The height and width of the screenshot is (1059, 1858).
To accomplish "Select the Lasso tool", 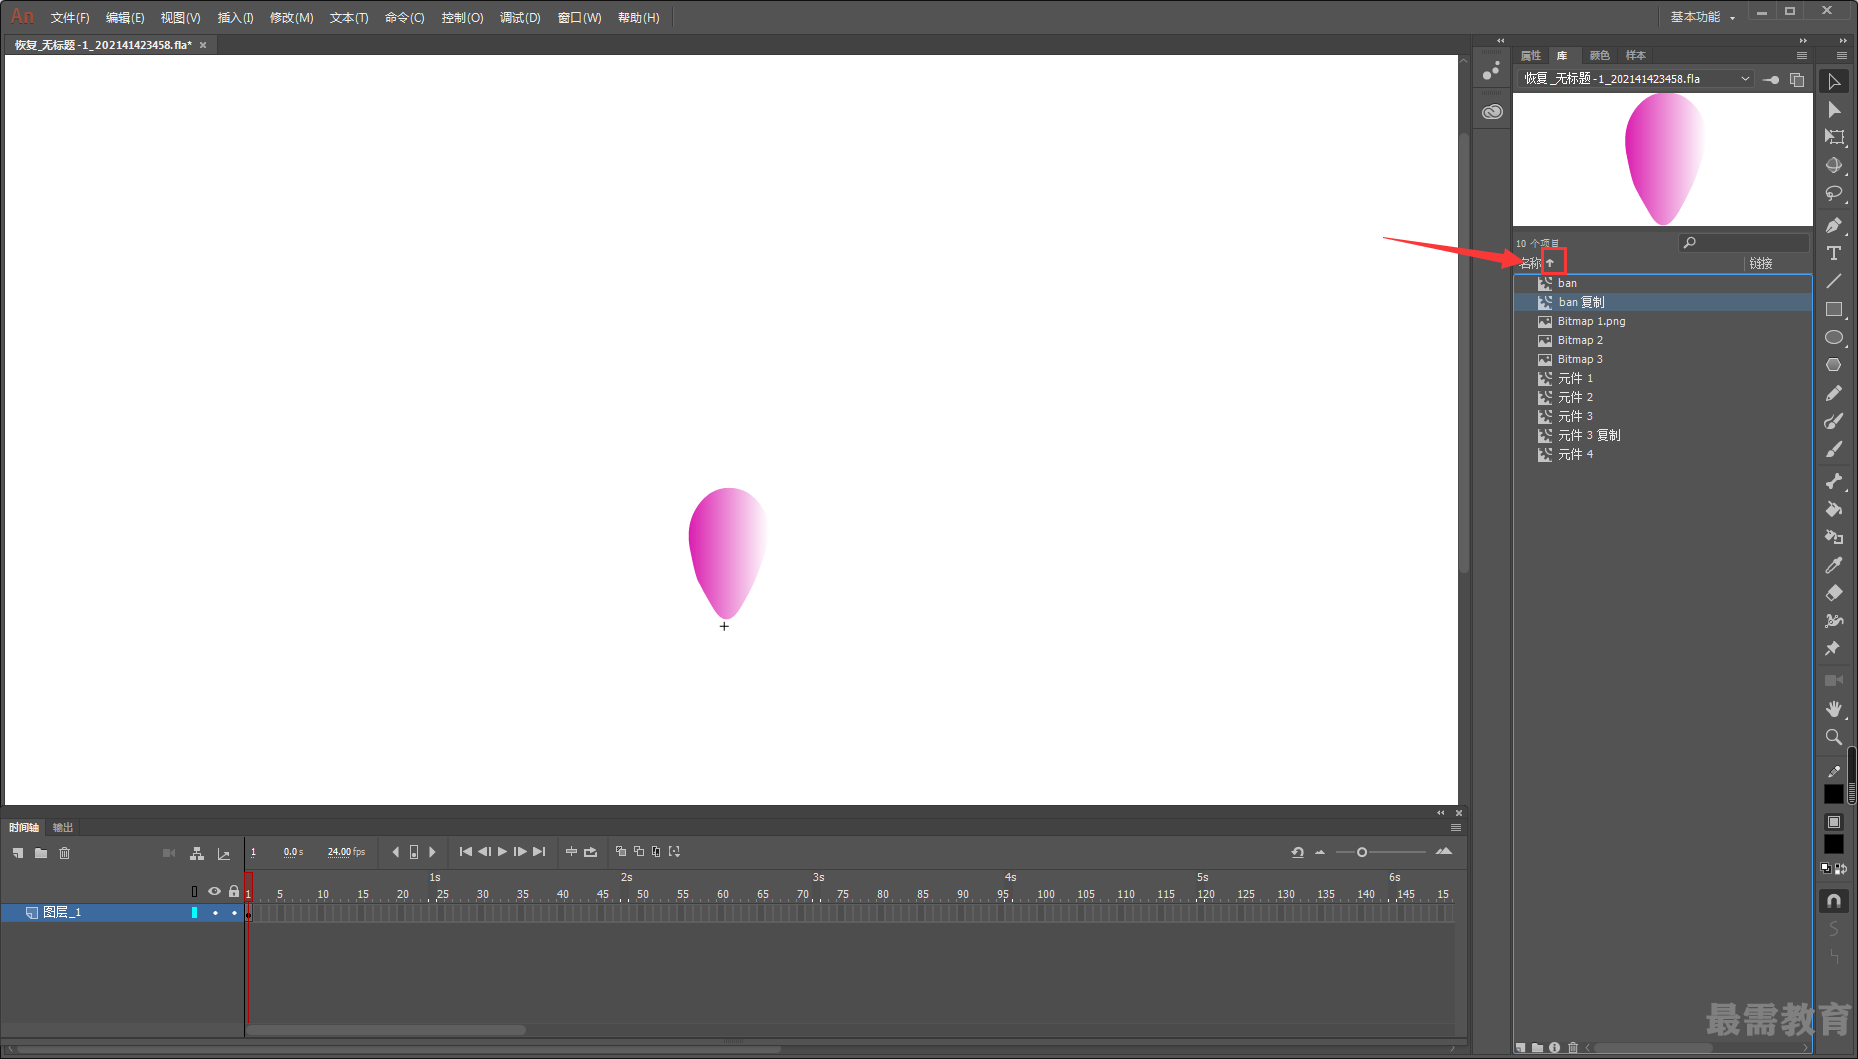I will 1834,193.
